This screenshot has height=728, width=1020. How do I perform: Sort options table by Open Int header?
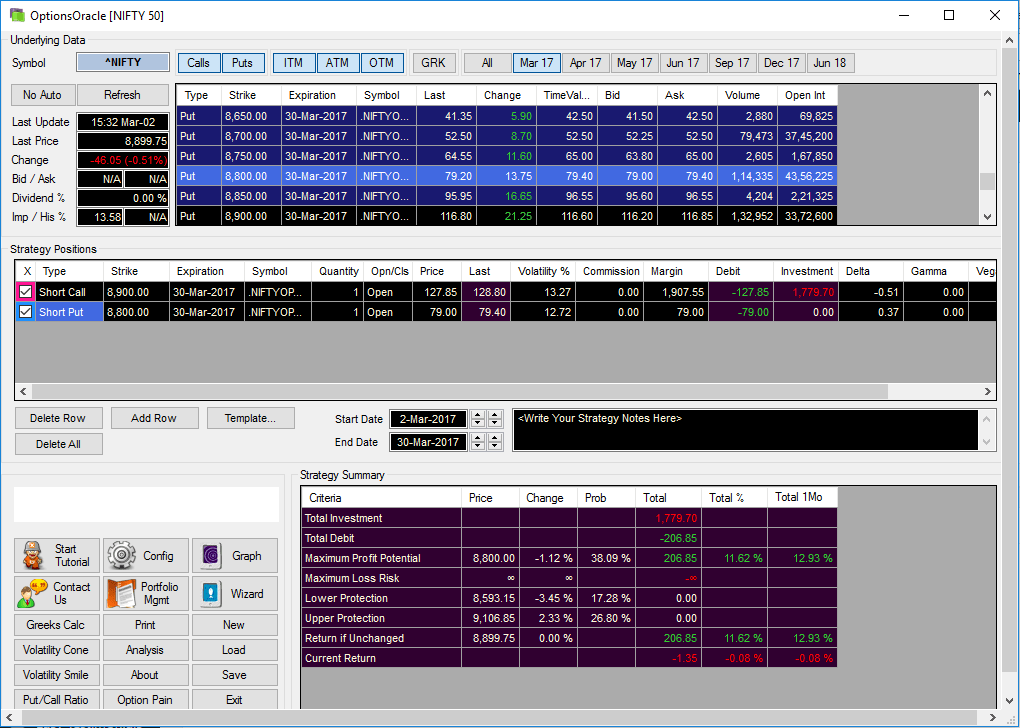click(807, 95)
